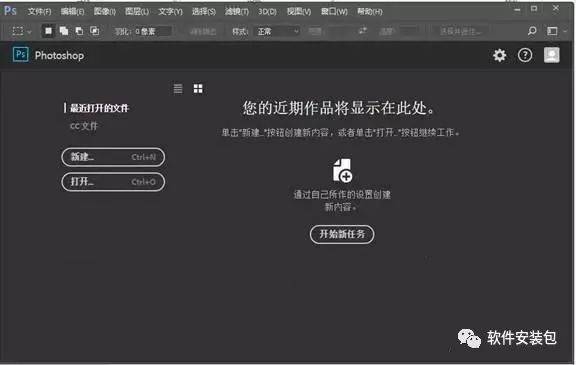
Task: Click the 高度 height input field
Action: tap(408, 32)
